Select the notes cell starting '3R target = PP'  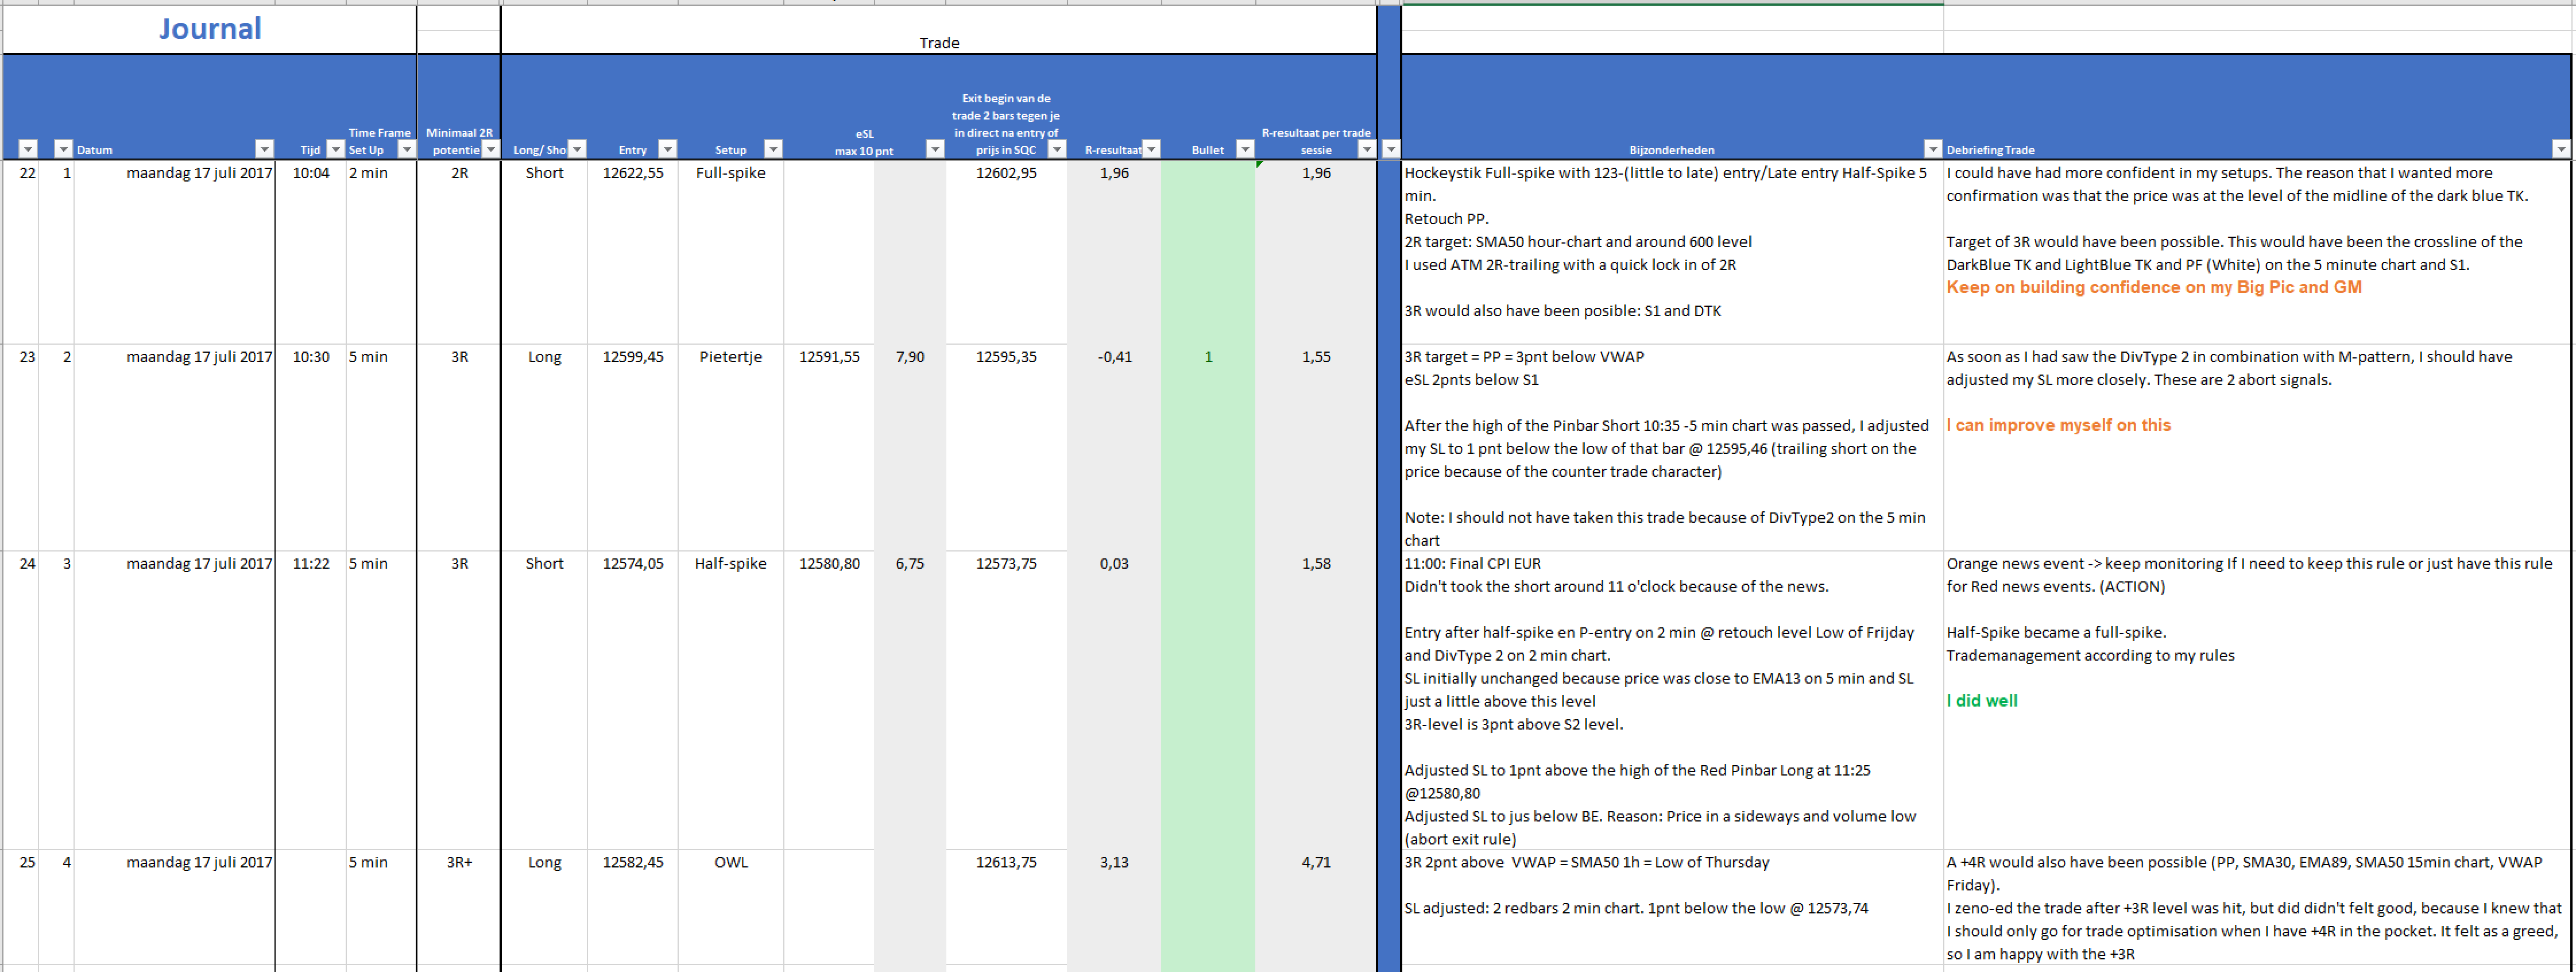click(1672, 448)
